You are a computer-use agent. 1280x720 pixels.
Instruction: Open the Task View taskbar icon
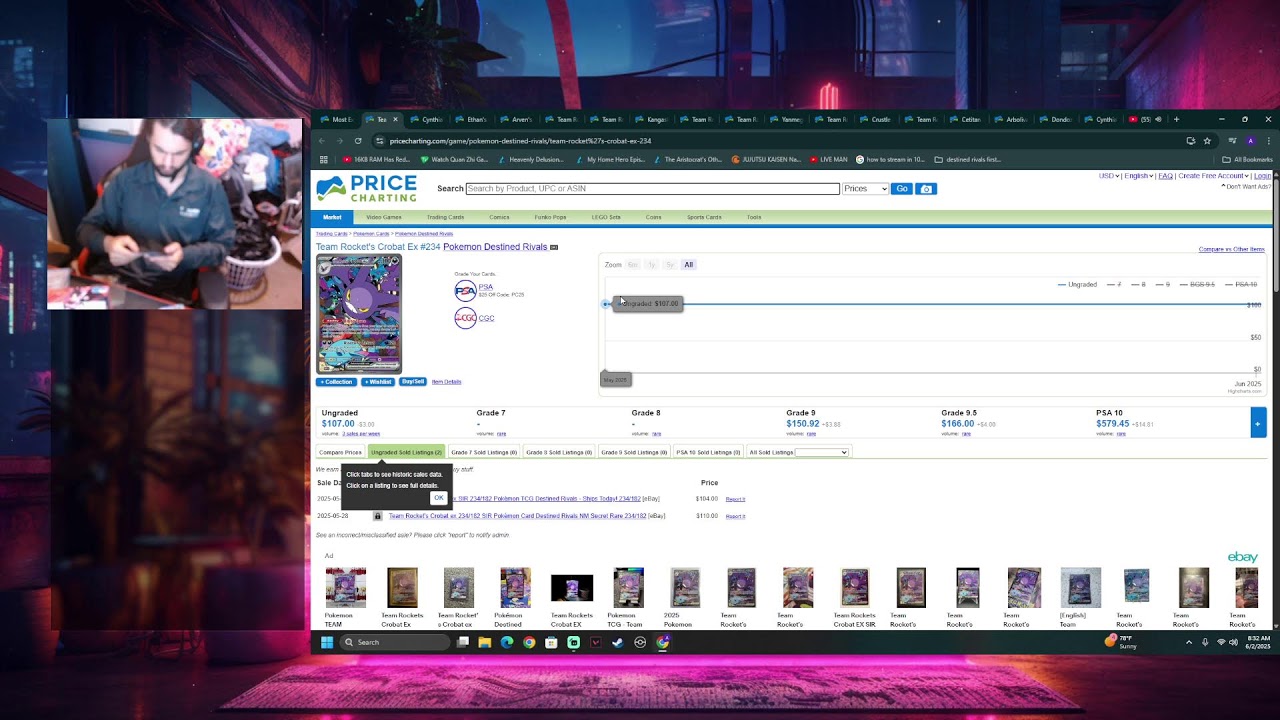tap(463, 642)
